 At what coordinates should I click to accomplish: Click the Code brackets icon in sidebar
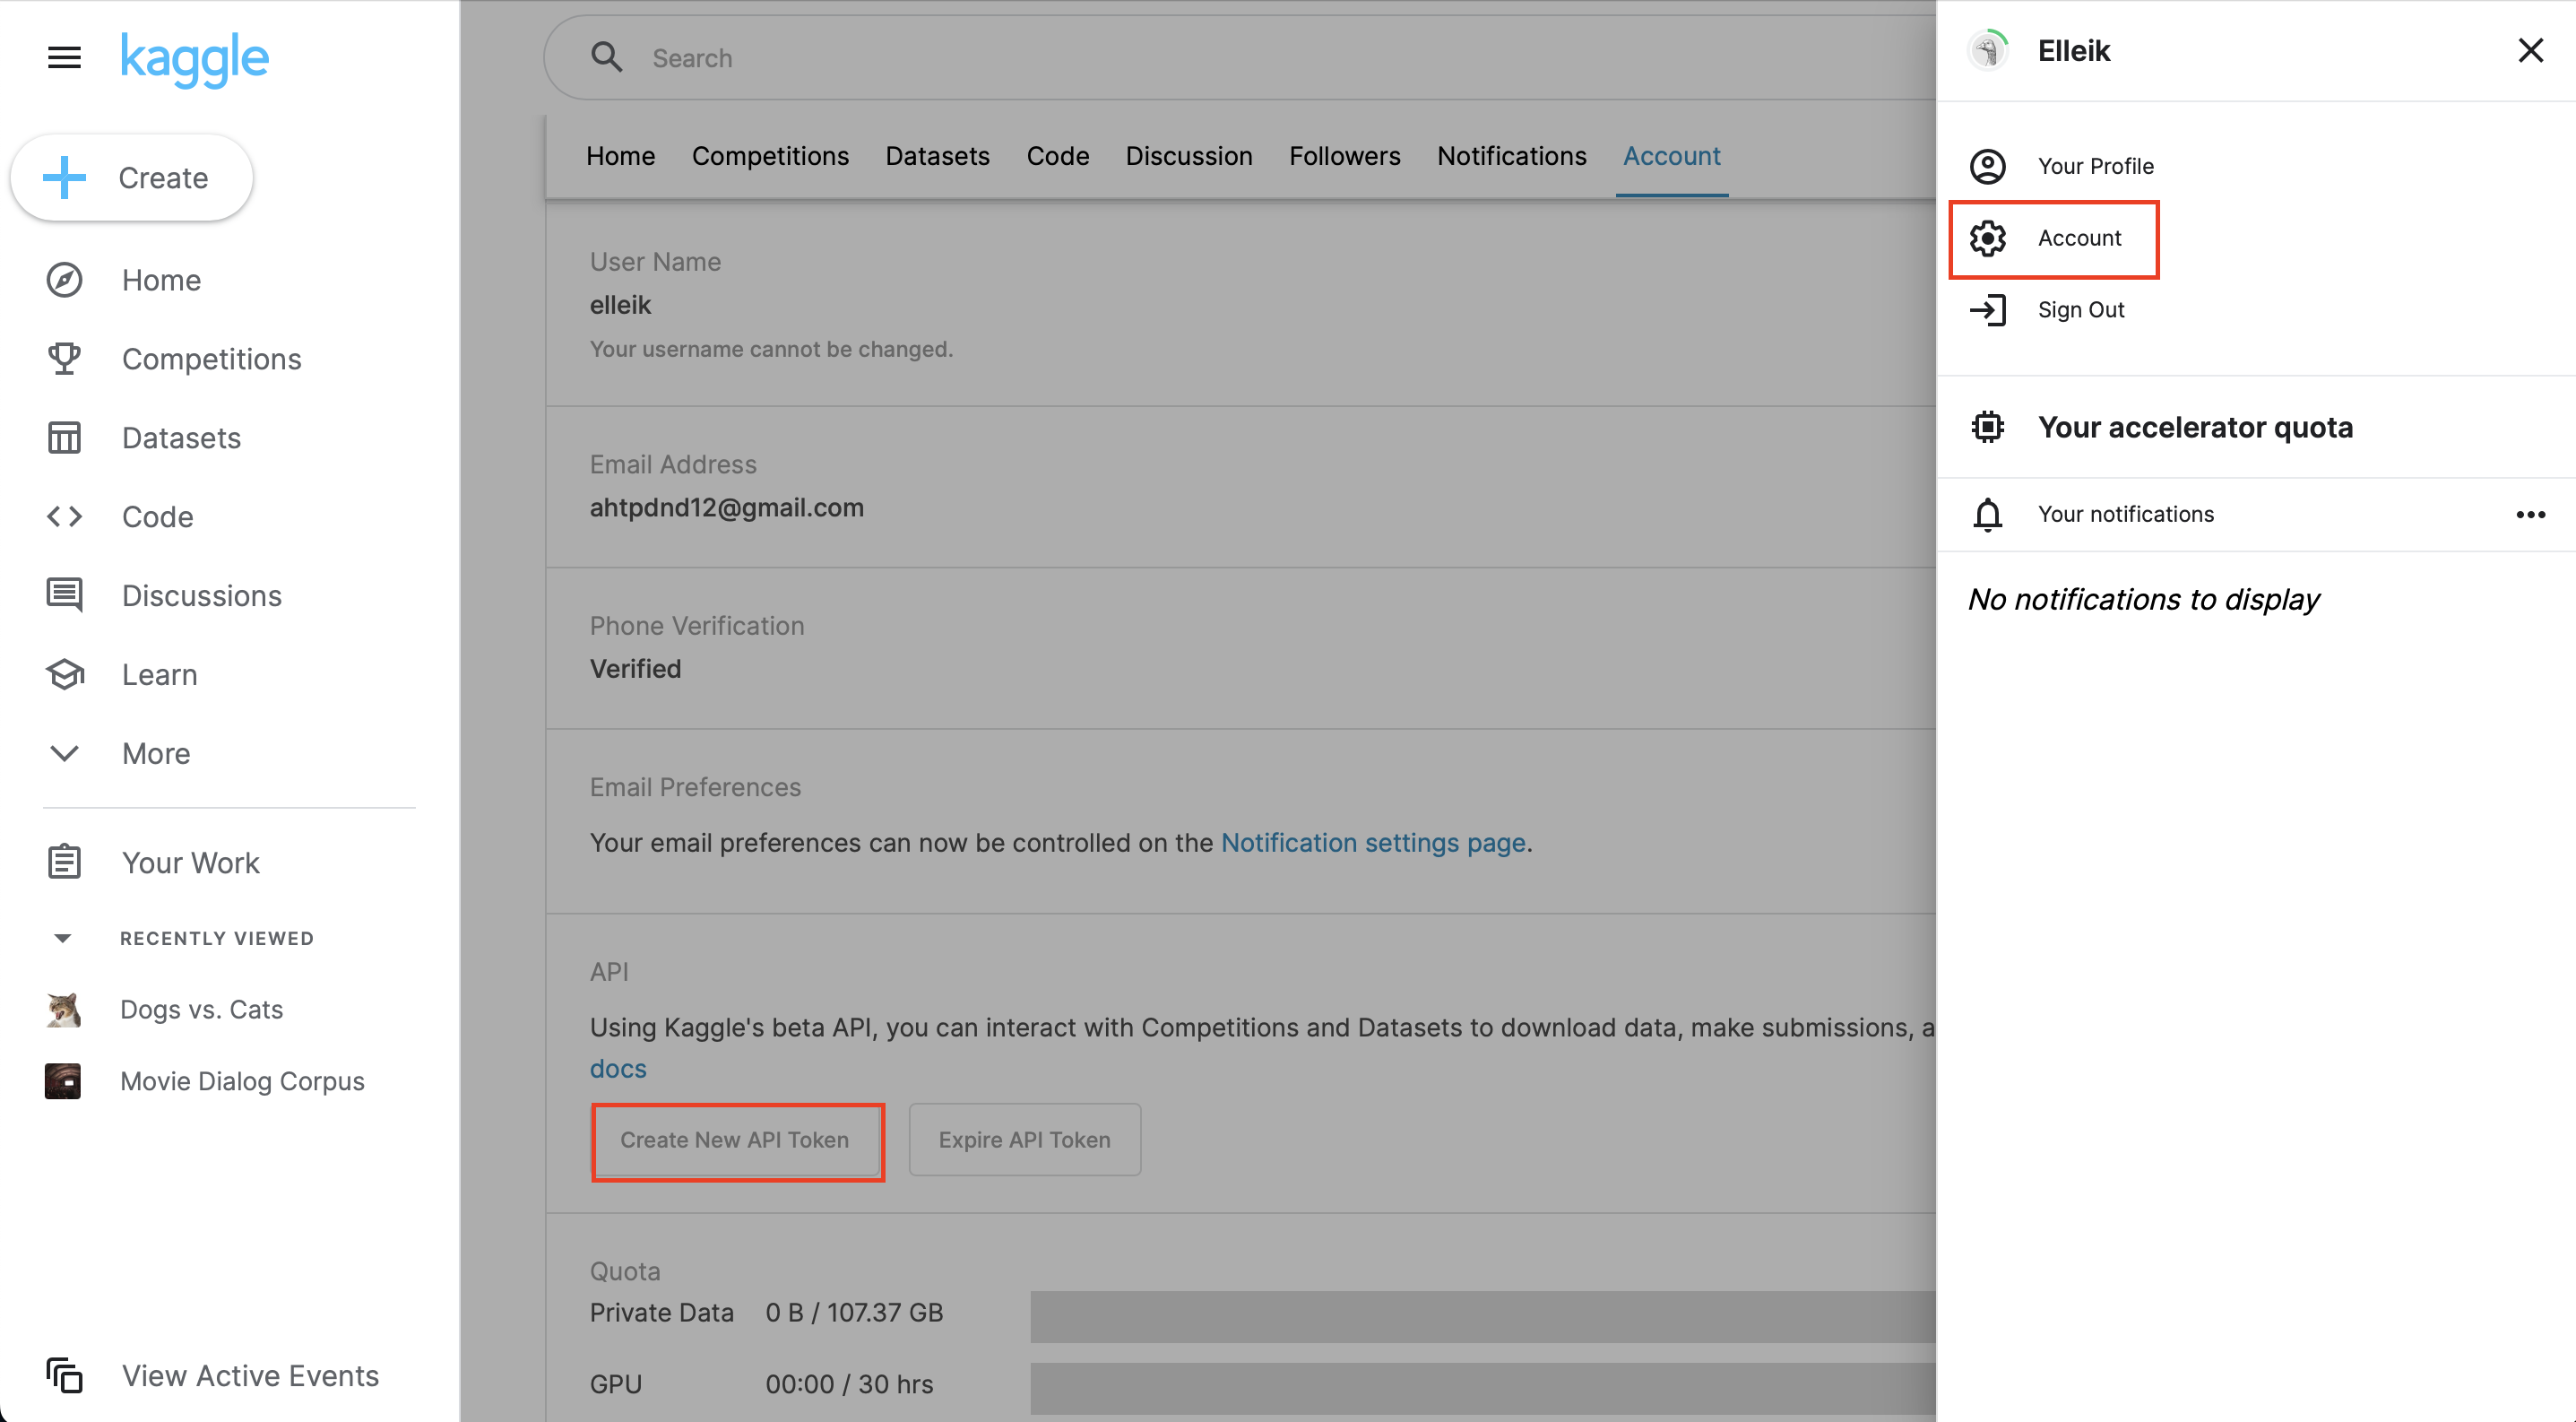point(64,517)
